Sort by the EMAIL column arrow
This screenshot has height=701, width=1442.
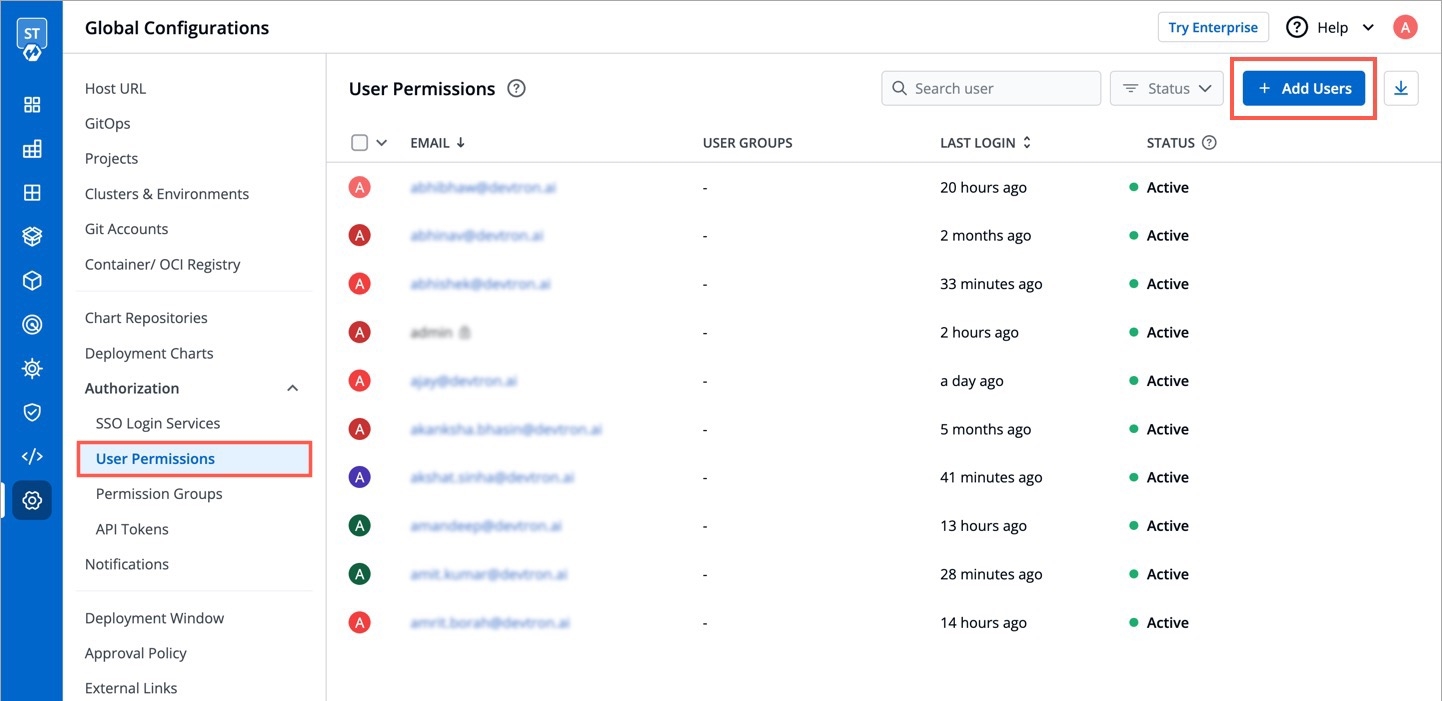click(x=461, y=143)
